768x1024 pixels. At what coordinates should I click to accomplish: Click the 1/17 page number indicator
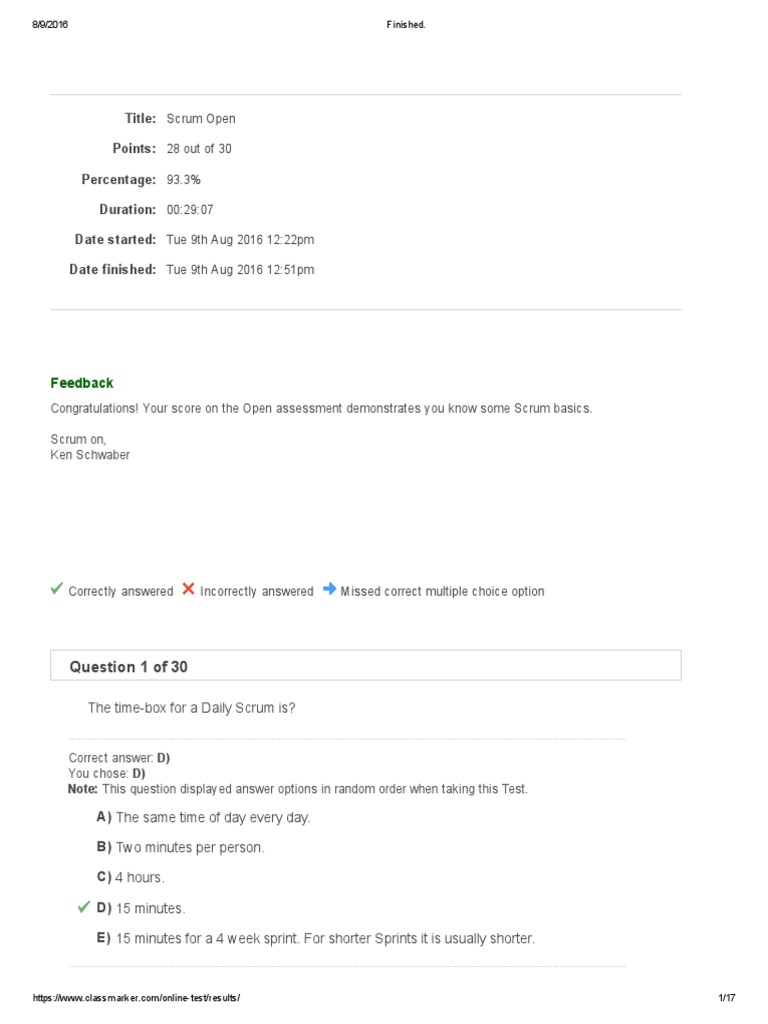[727, 998]
